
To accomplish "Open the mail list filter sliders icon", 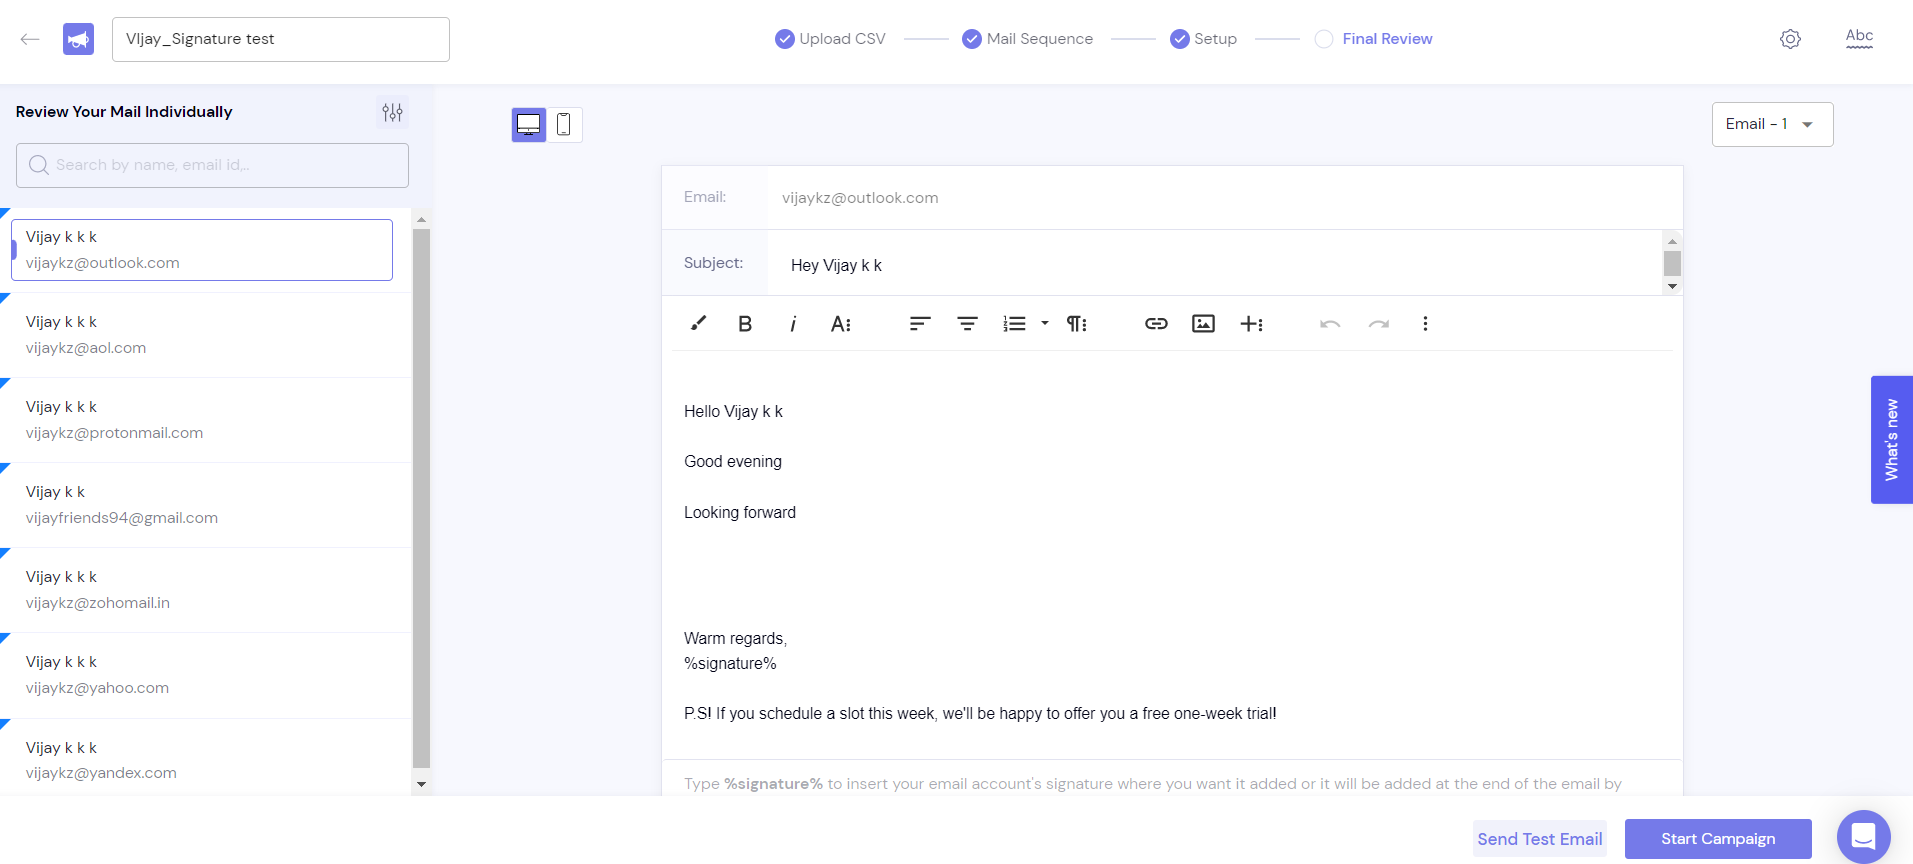I will (x=392, y=112).
